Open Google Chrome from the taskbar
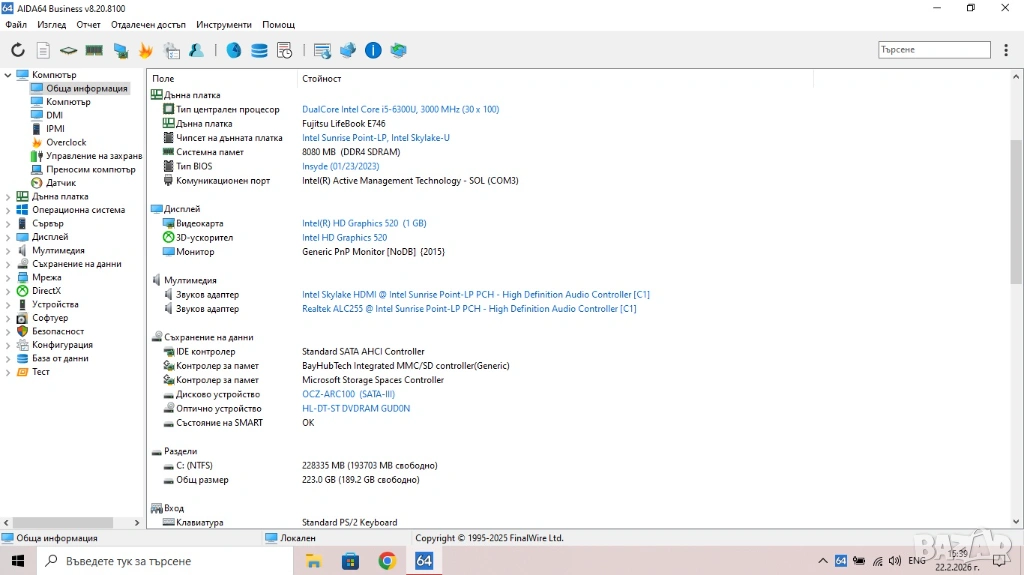This screenshot has height=575, width=1024. pos(387,561)
